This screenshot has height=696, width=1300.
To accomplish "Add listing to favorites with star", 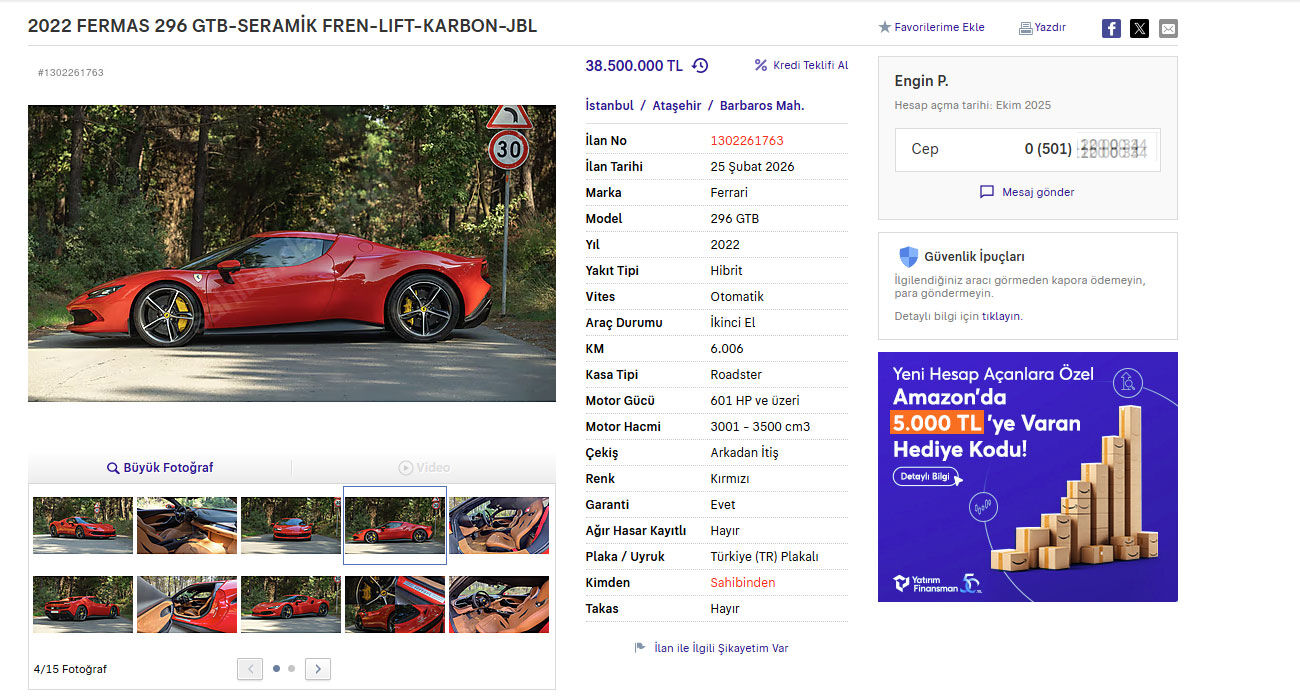I will (x=884, y=28).
